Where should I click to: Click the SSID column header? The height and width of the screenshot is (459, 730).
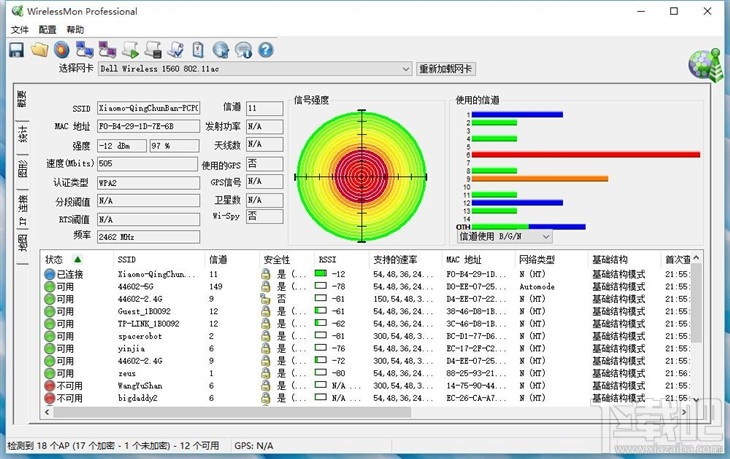tap(159, 259)
